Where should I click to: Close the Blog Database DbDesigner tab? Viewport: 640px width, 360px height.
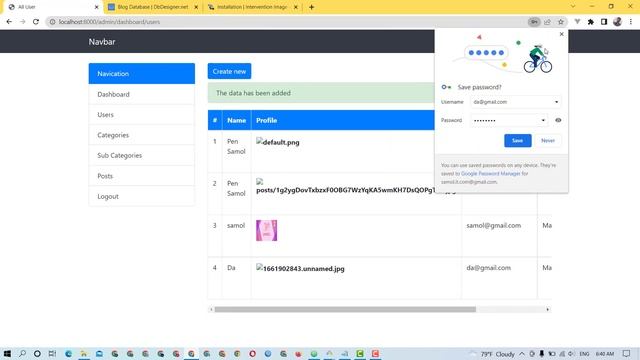tap(196, 7)
